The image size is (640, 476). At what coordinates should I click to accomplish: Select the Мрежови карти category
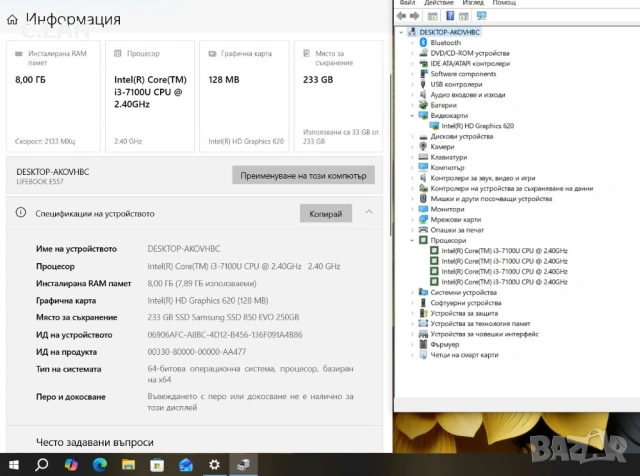click(x=456, y=220)
